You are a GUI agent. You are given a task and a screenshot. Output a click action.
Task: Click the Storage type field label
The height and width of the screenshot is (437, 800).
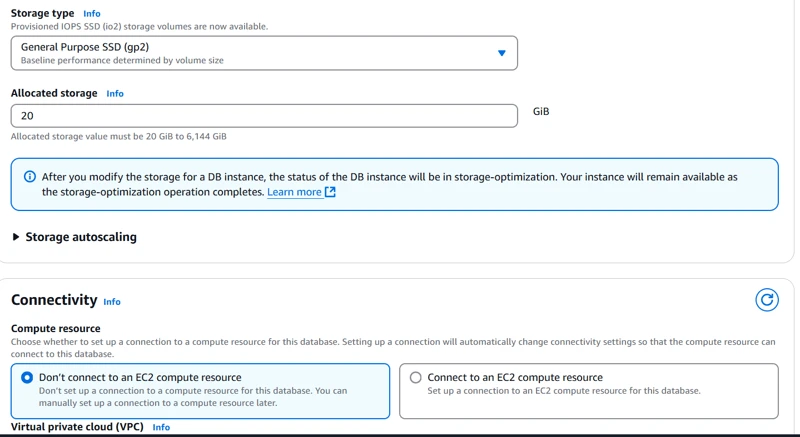(x=42, y=13)
